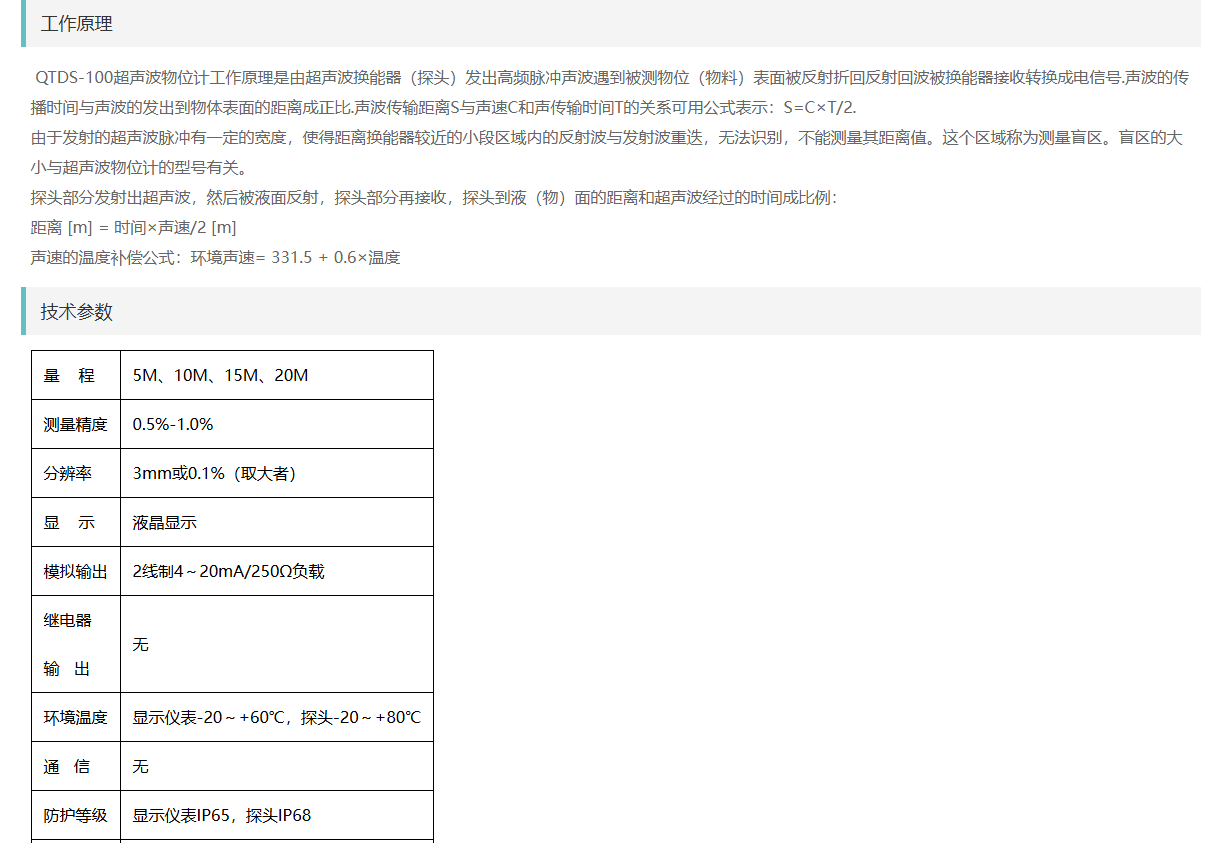Select the 测量精度 label cell

(x=75, y=425)
